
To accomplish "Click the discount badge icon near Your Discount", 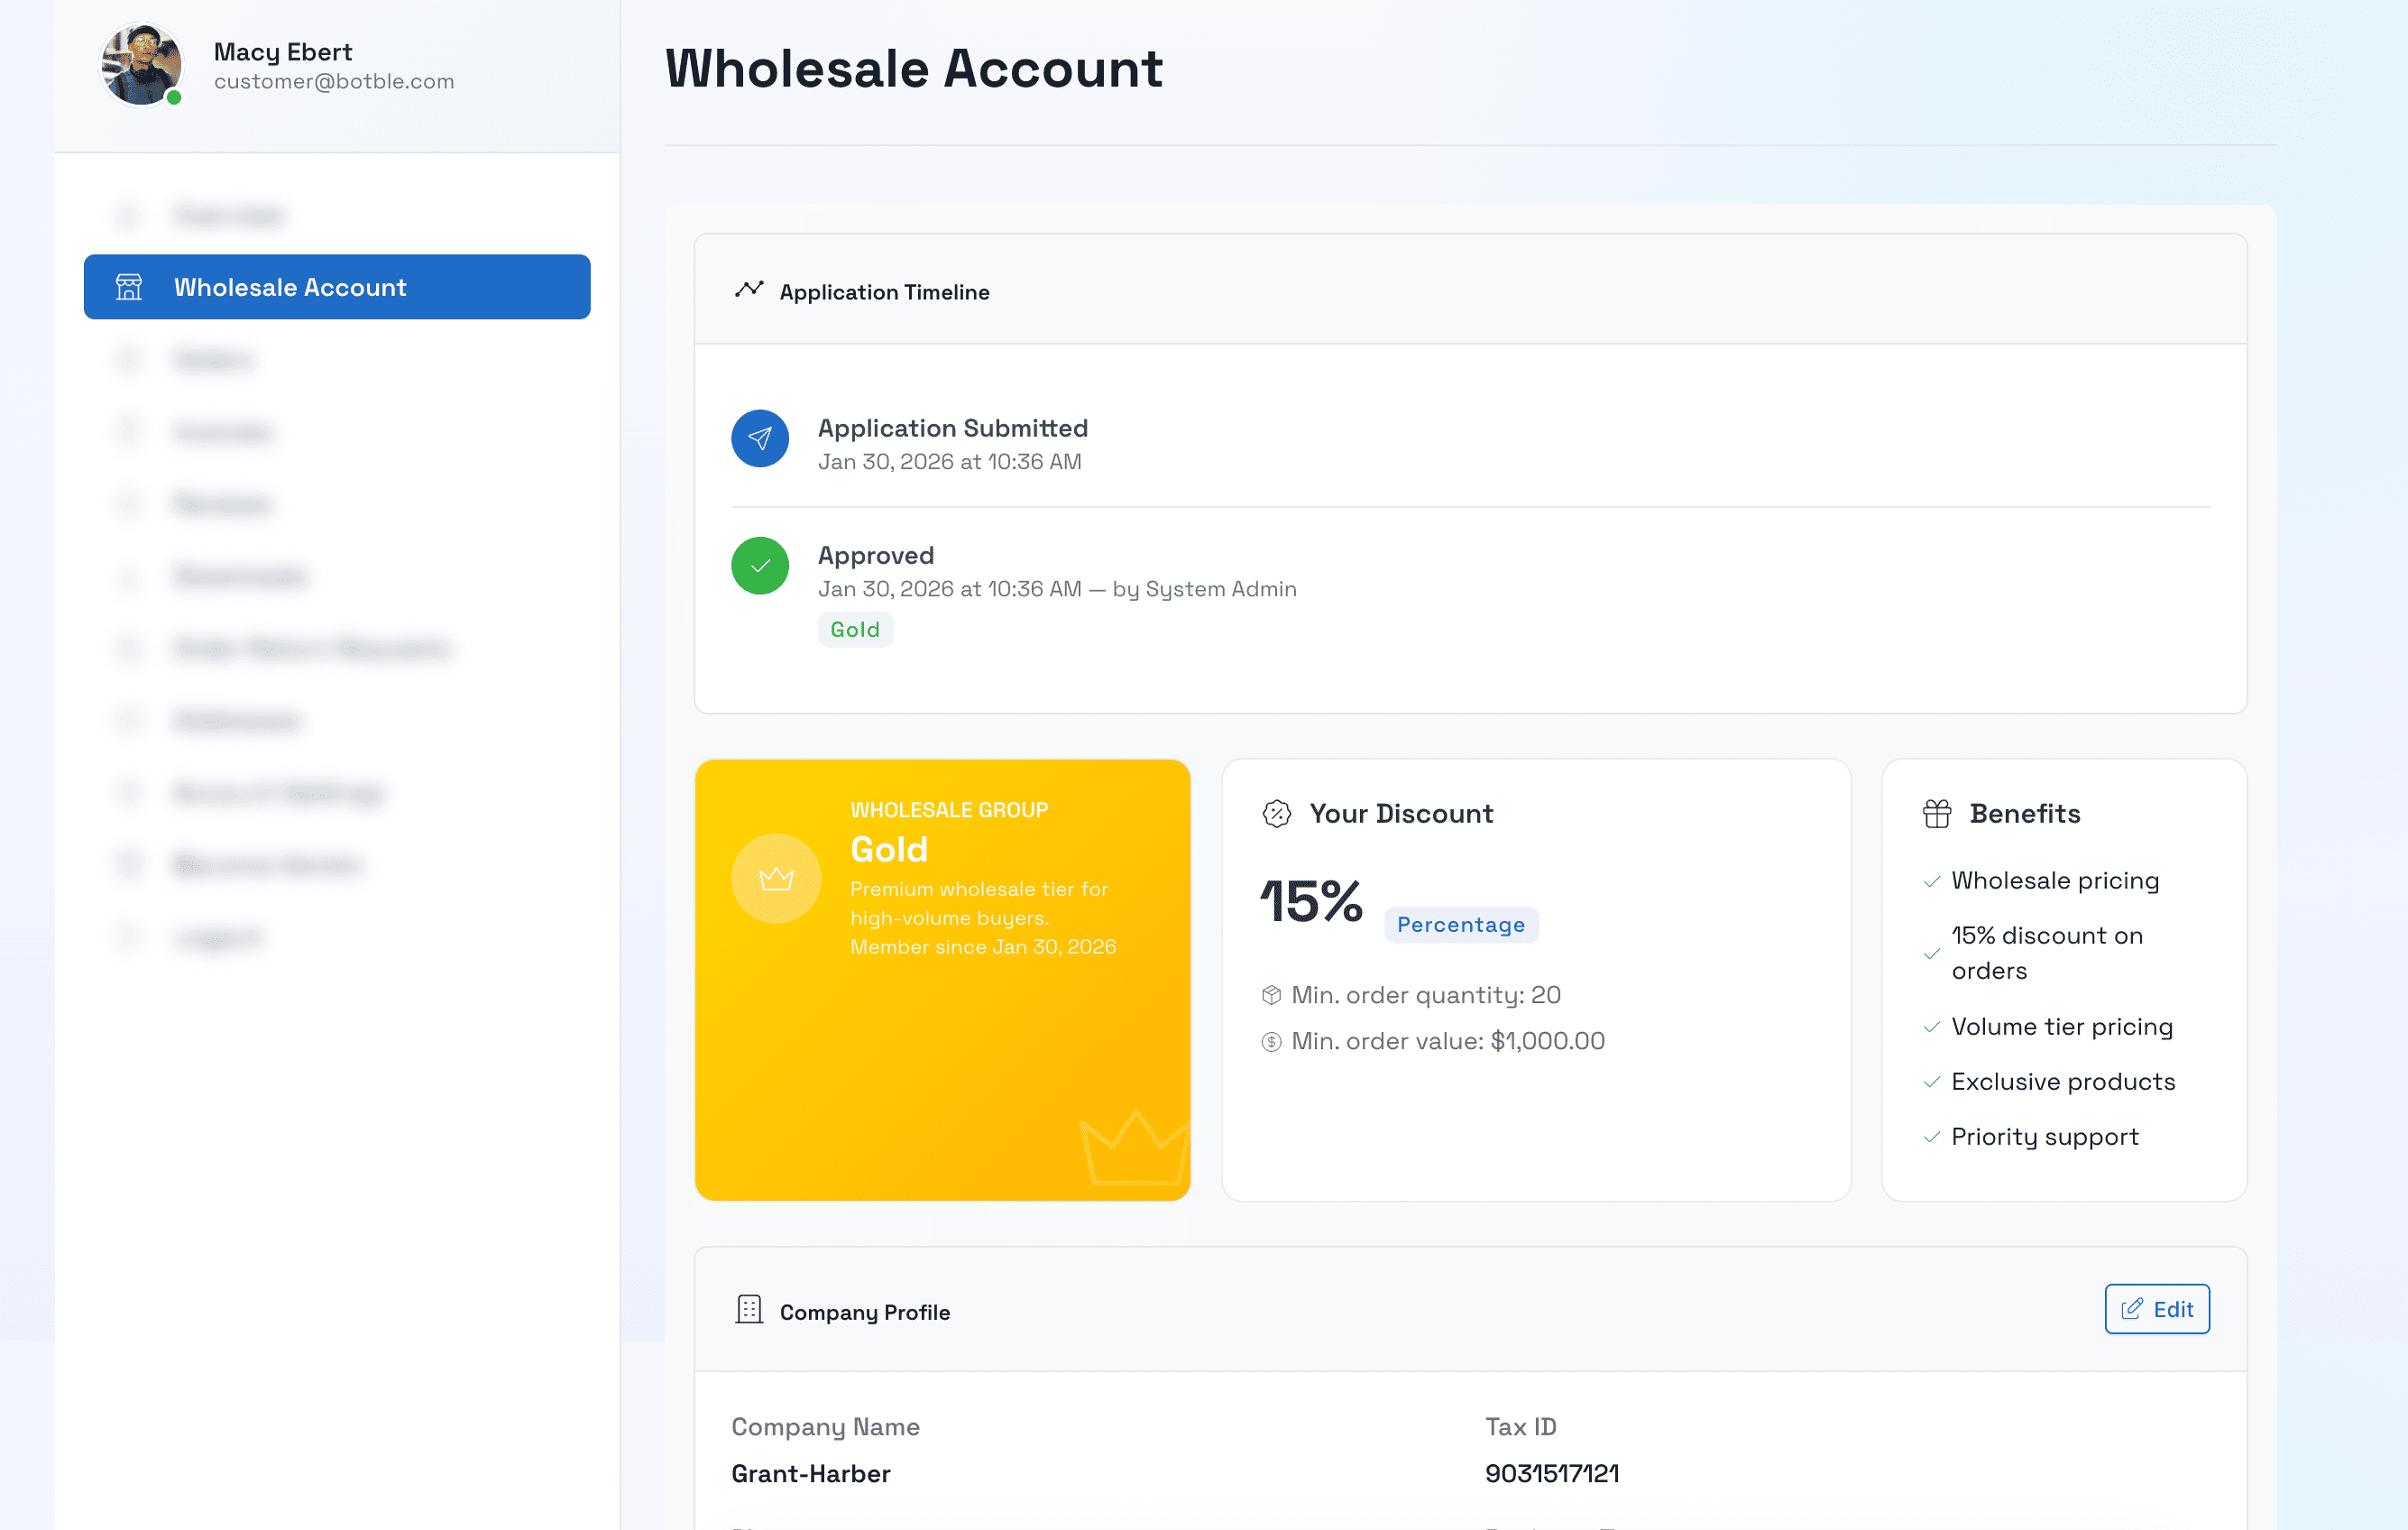I will click(x=1277, y=813).
